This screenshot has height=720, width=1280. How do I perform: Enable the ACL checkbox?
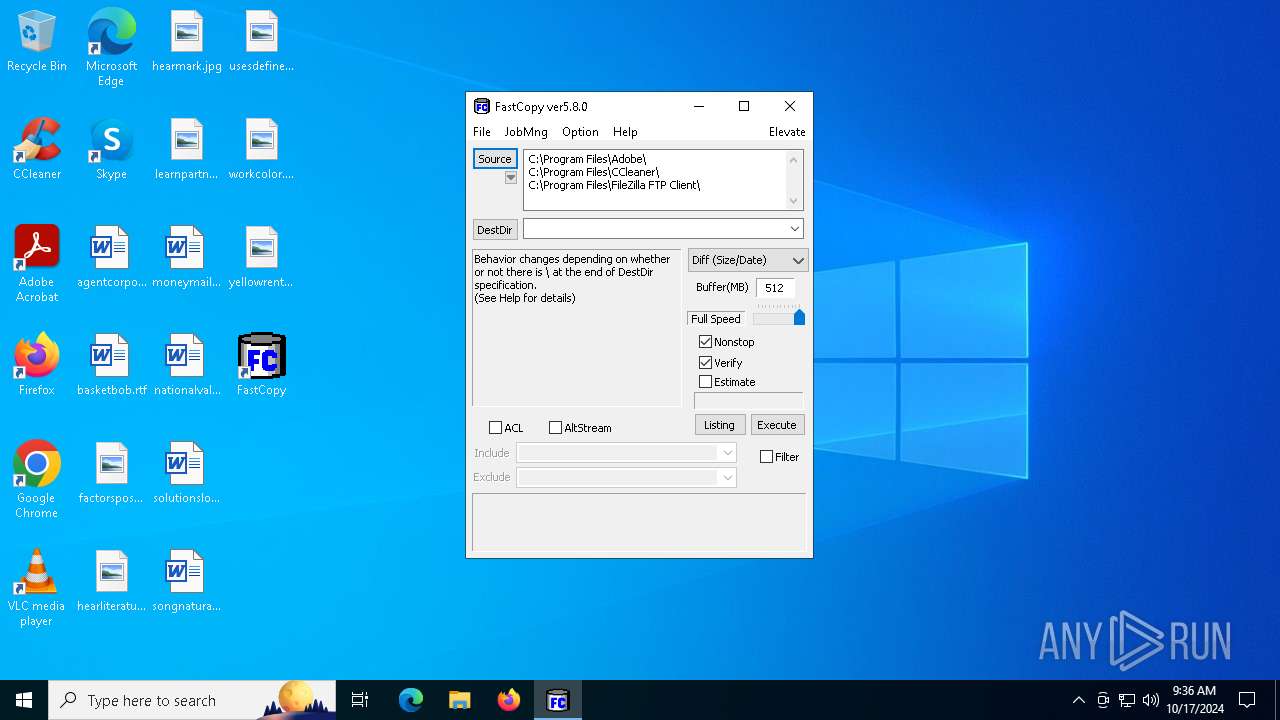pos(496,428)
